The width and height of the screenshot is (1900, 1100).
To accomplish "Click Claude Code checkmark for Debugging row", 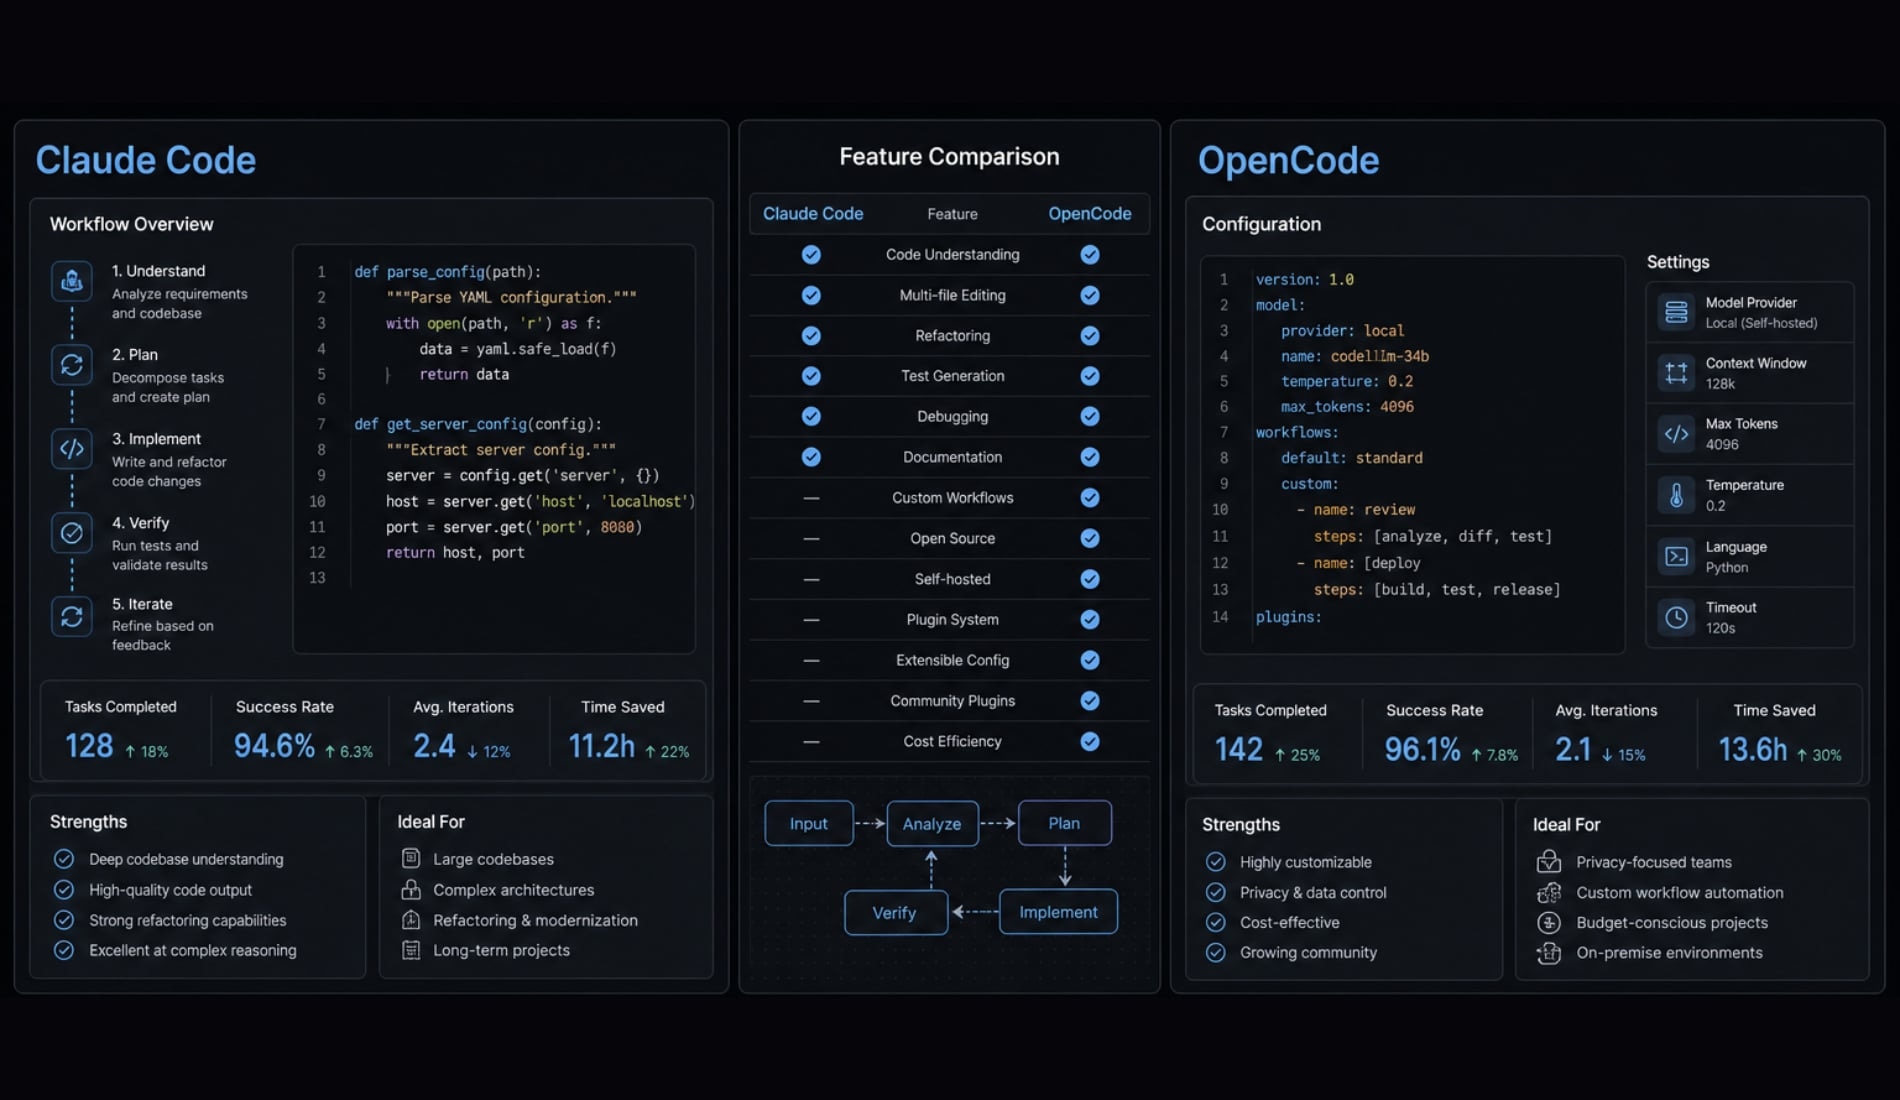I will [x=811, y=416].
